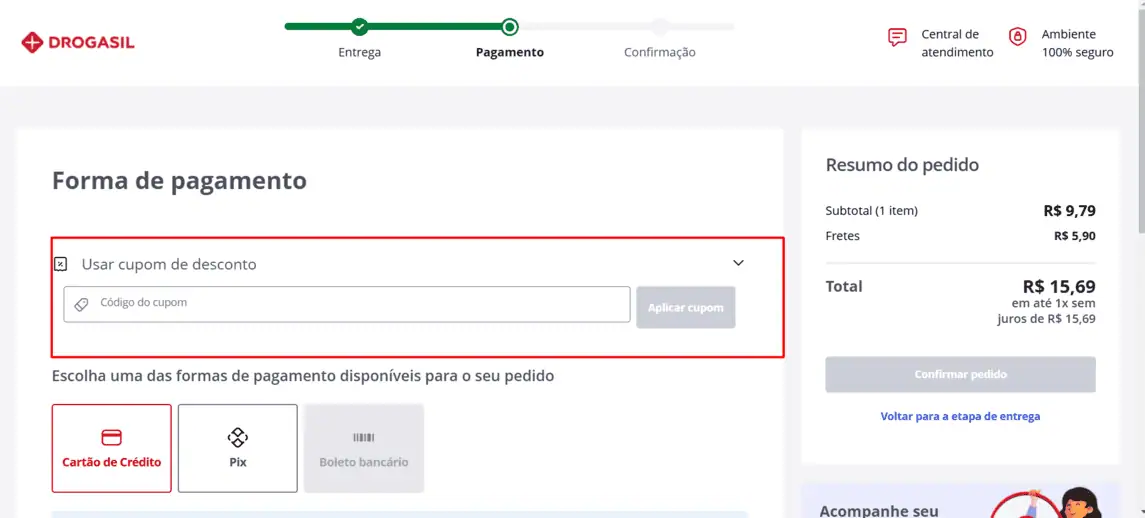The image size is (1145, 518).
Task: Click the Ambiente 100% seguro text
Action: pos(1077,43)
